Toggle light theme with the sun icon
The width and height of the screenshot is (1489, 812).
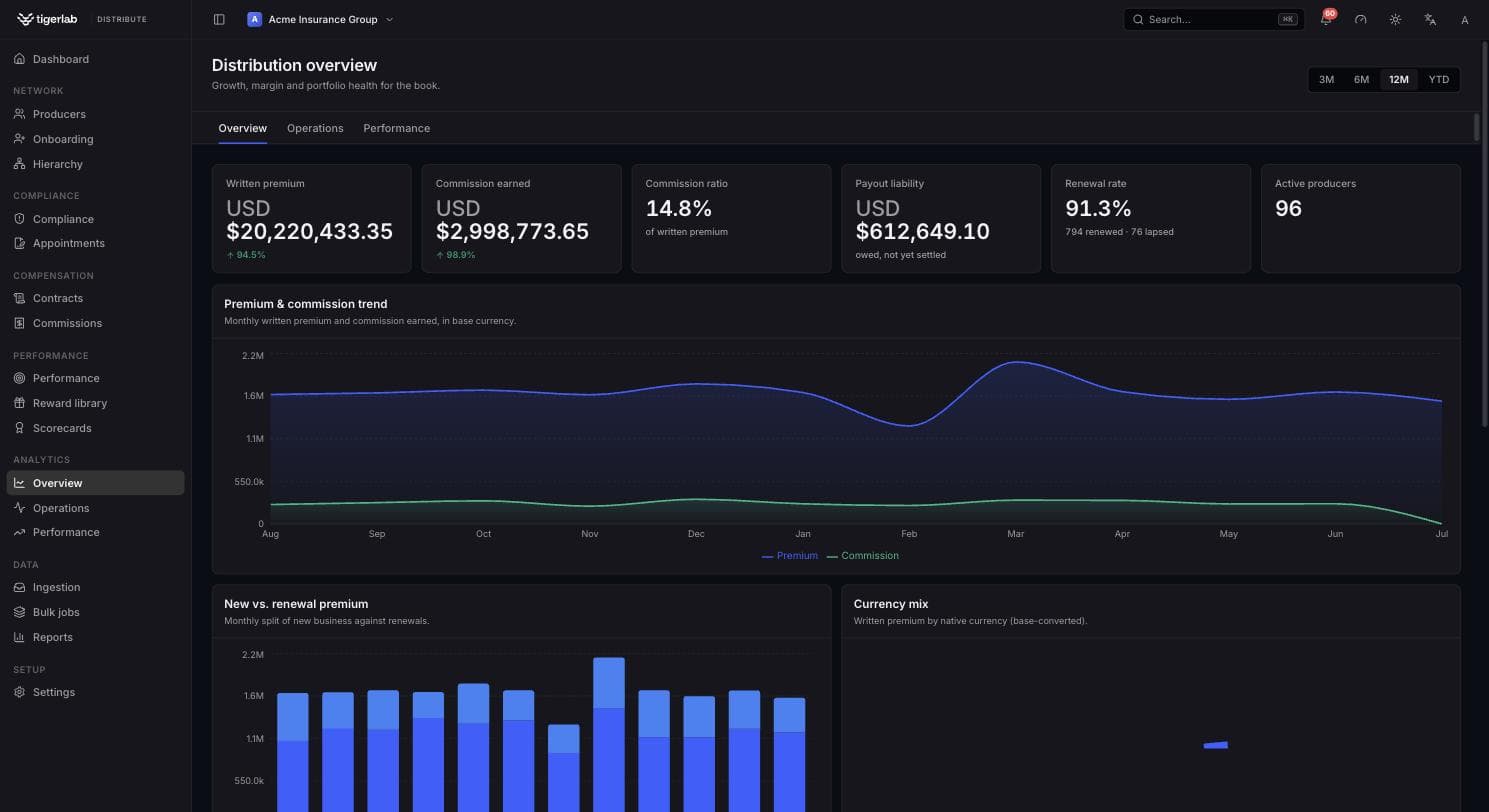tap(1395, 19)
